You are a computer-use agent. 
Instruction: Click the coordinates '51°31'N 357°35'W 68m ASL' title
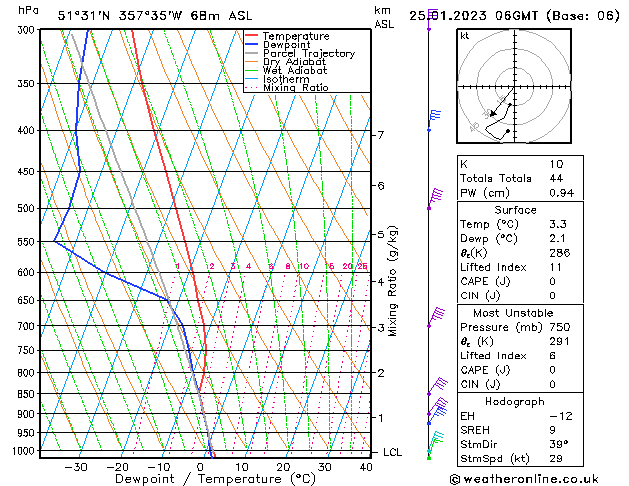point(155,16)
